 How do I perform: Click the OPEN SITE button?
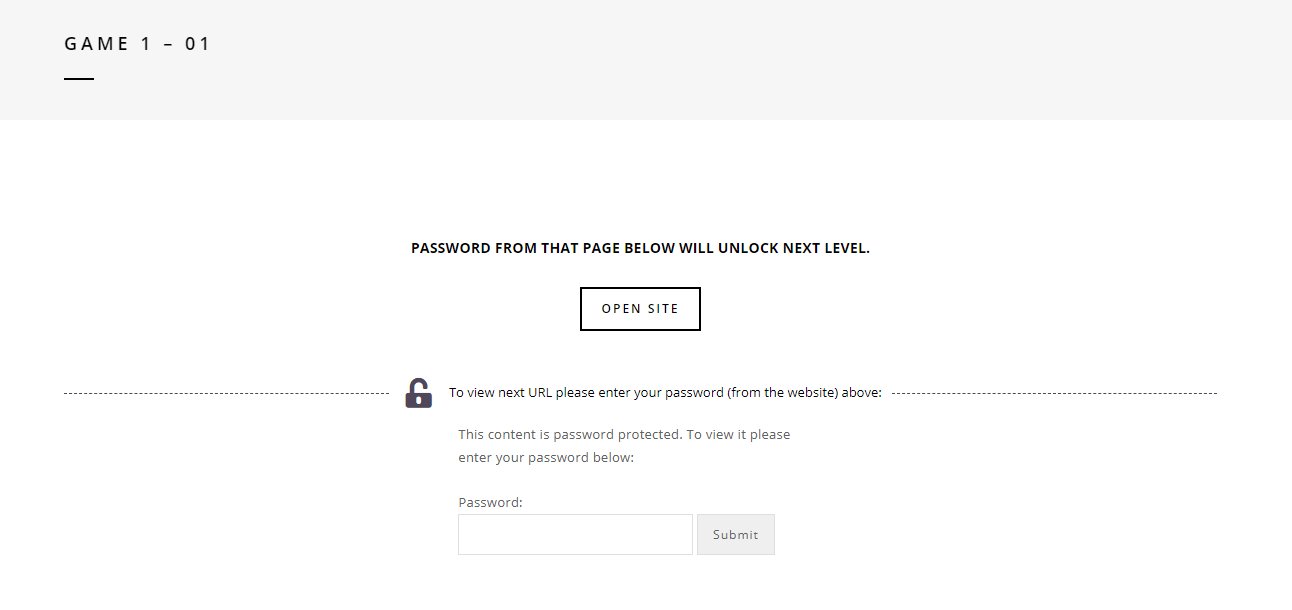pos(640,309)
